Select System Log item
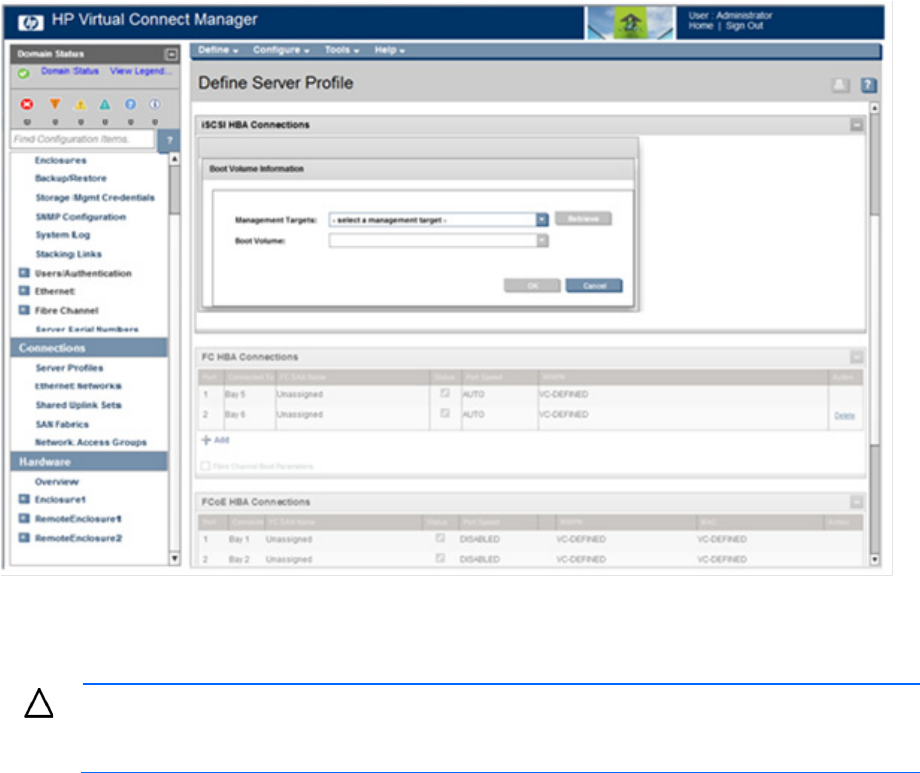The height and width of the screenshot is (773, 920). pos(62,235)
